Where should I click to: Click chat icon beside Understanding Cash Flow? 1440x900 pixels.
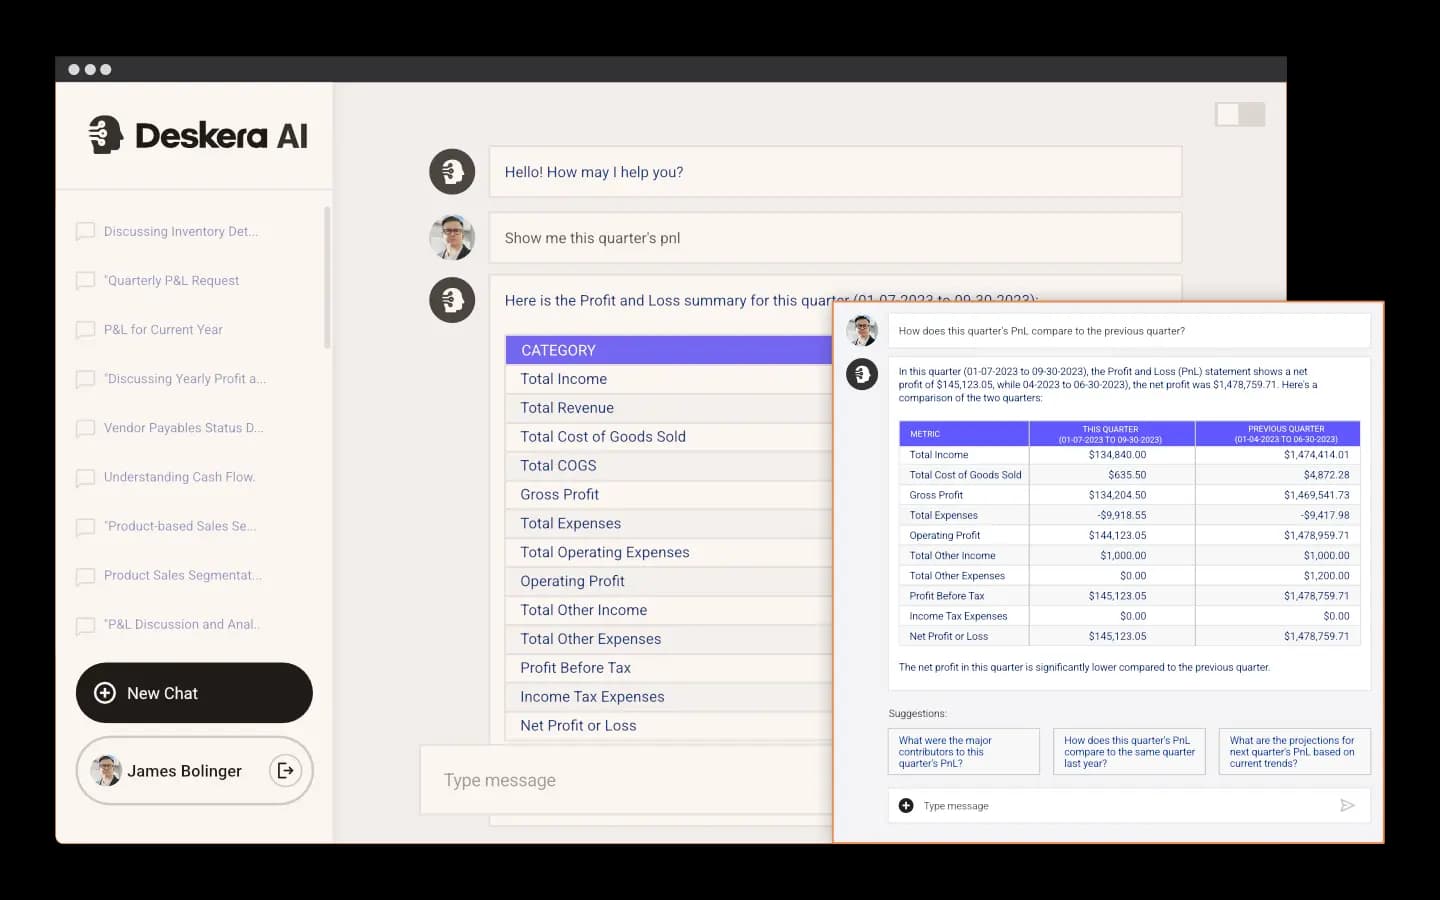(x=86, y=478)
